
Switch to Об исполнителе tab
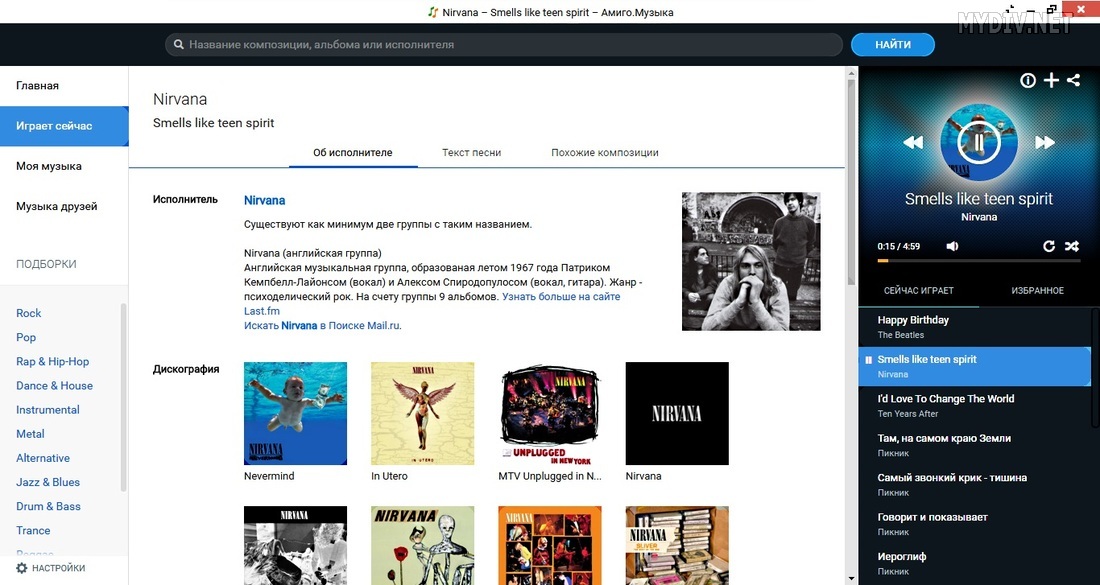tap(353, 152)
